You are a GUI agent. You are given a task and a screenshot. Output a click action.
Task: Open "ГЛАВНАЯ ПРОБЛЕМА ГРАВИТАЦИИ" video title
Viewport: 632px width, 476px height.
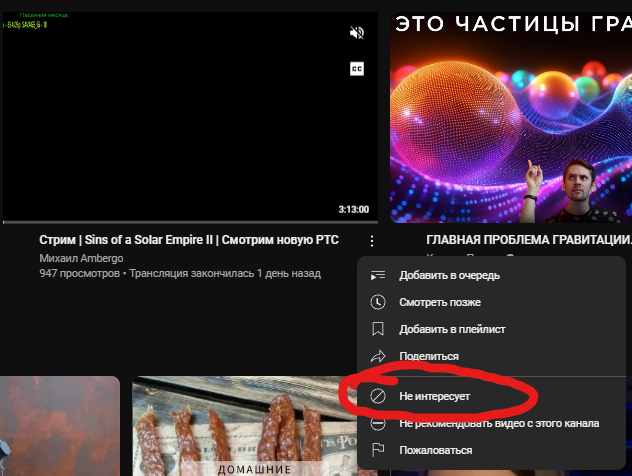[529, 240]
